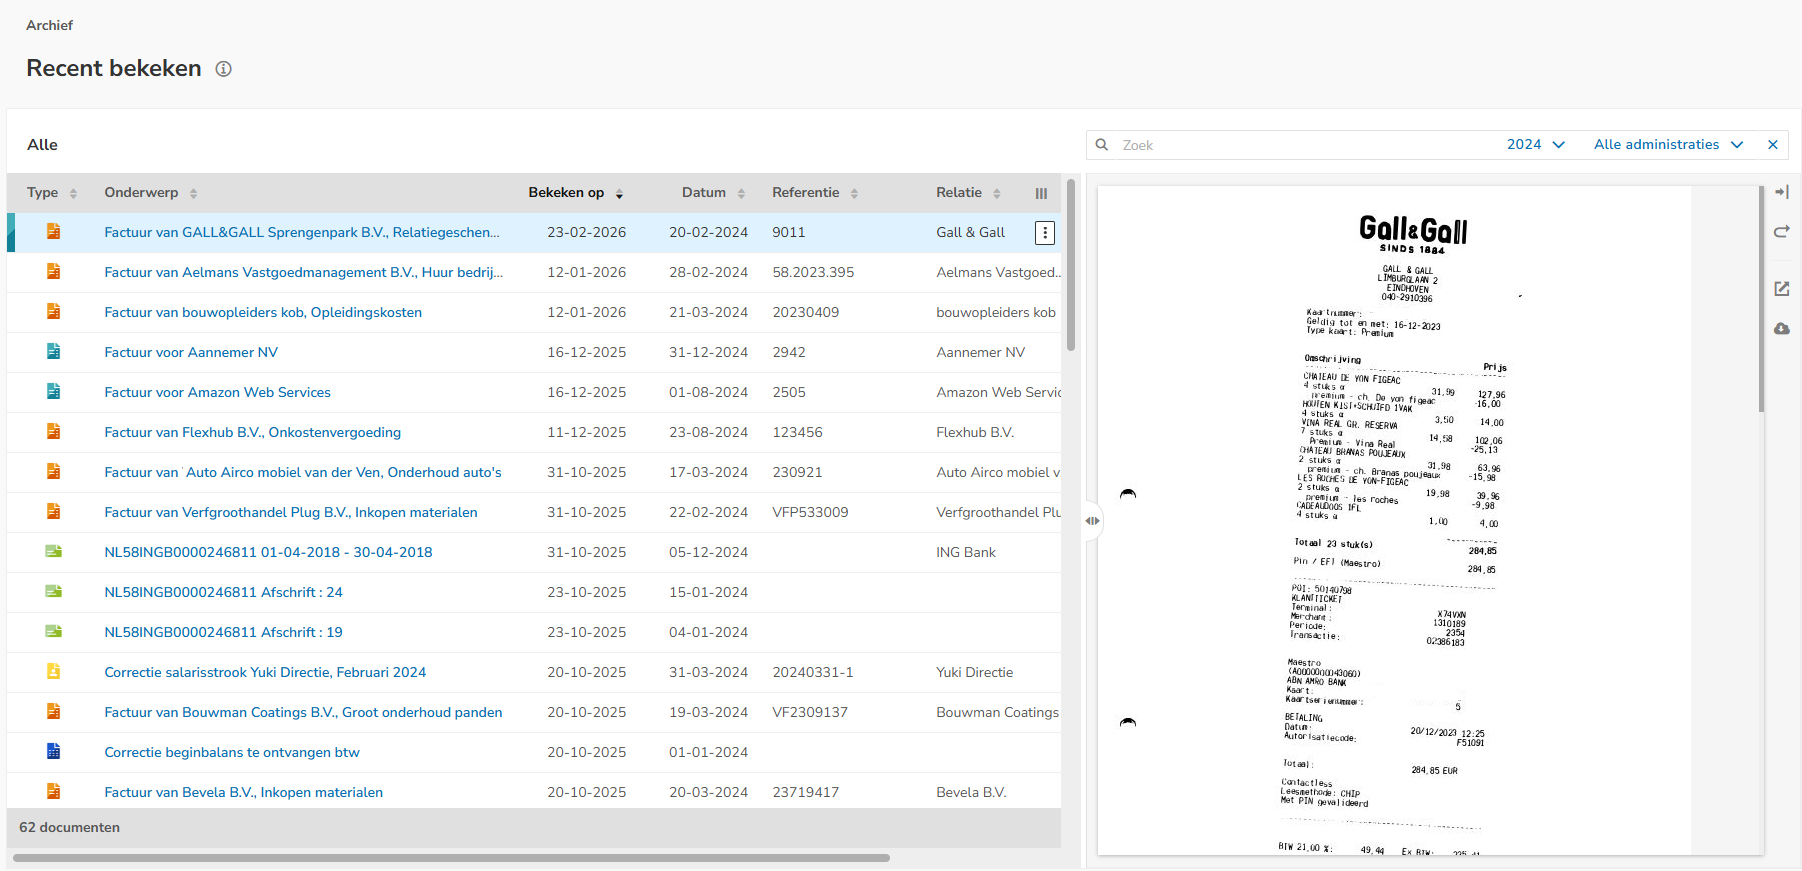
Task: Open Factuur van Aelmans Vastgoedmanagement B.V. link
Action: (x=304, y=273)
